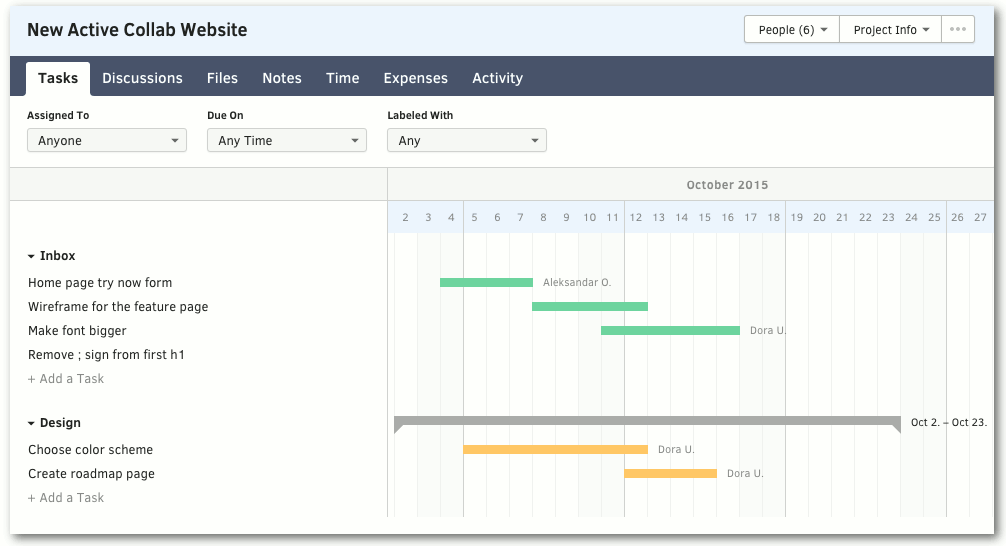
Task: Open the Expenses tab
Action: click(415, 78)
